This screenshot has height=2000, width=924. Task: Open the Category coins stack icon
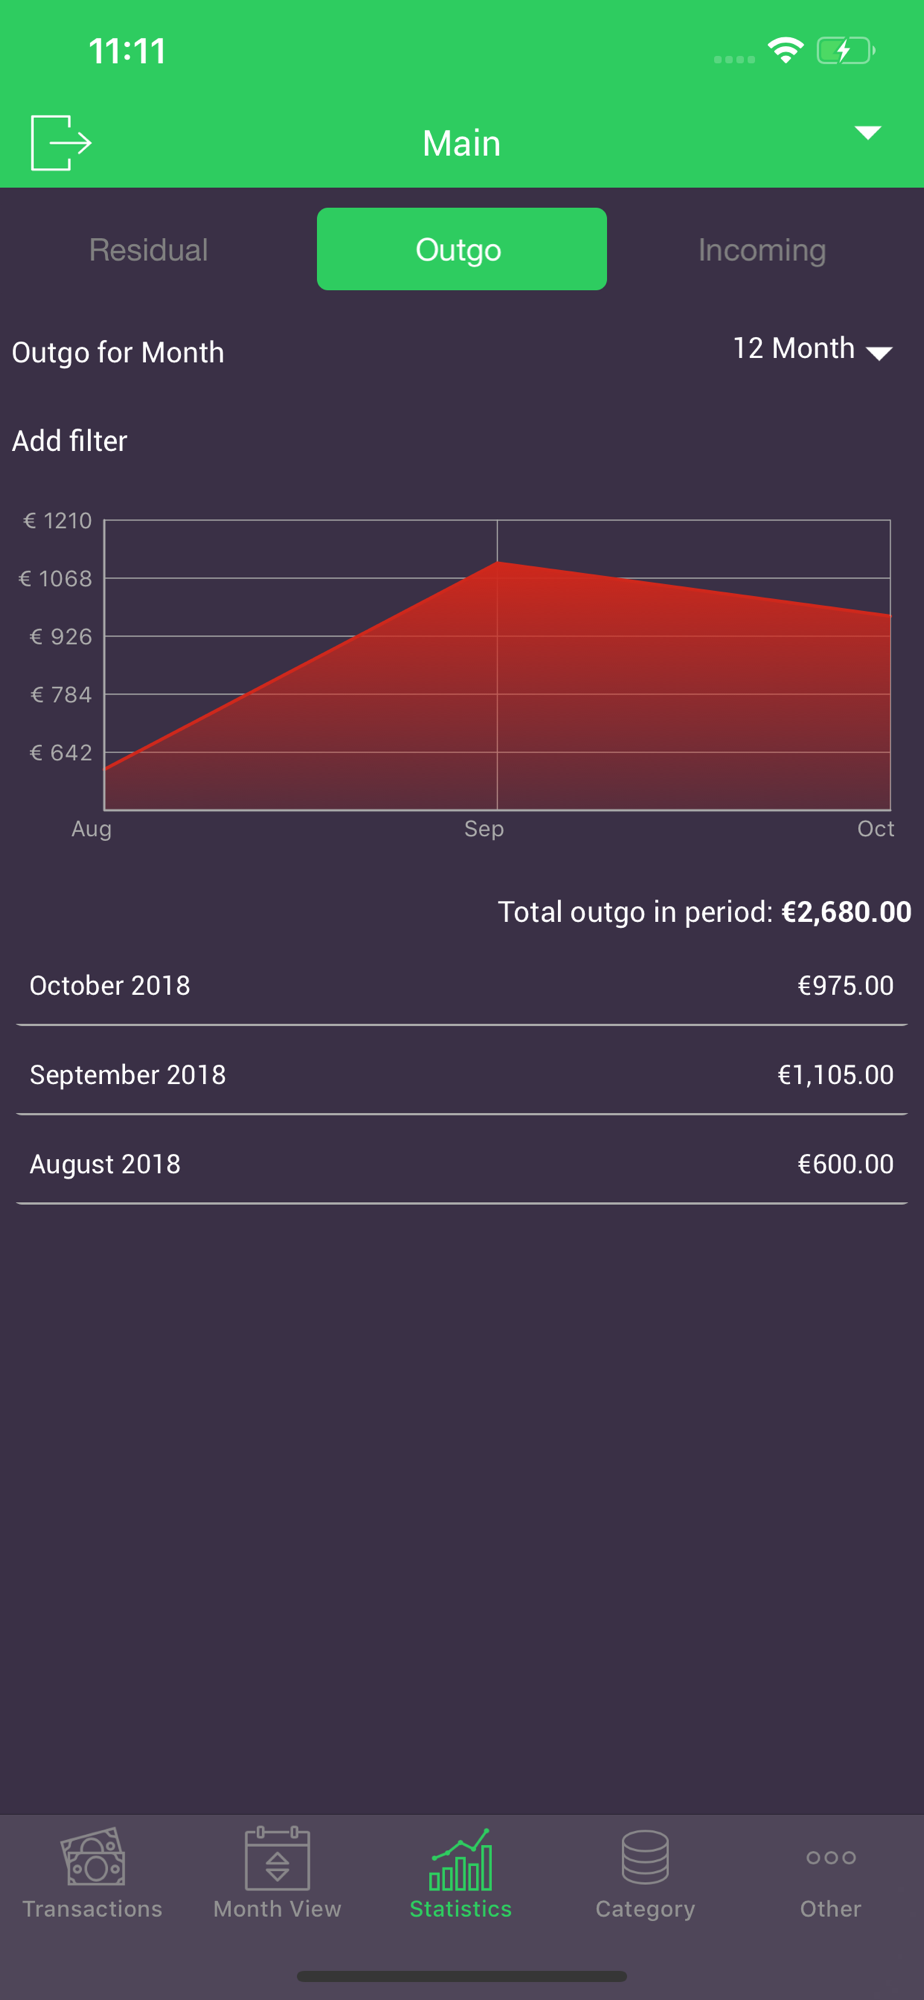(x=645, y=1858)
